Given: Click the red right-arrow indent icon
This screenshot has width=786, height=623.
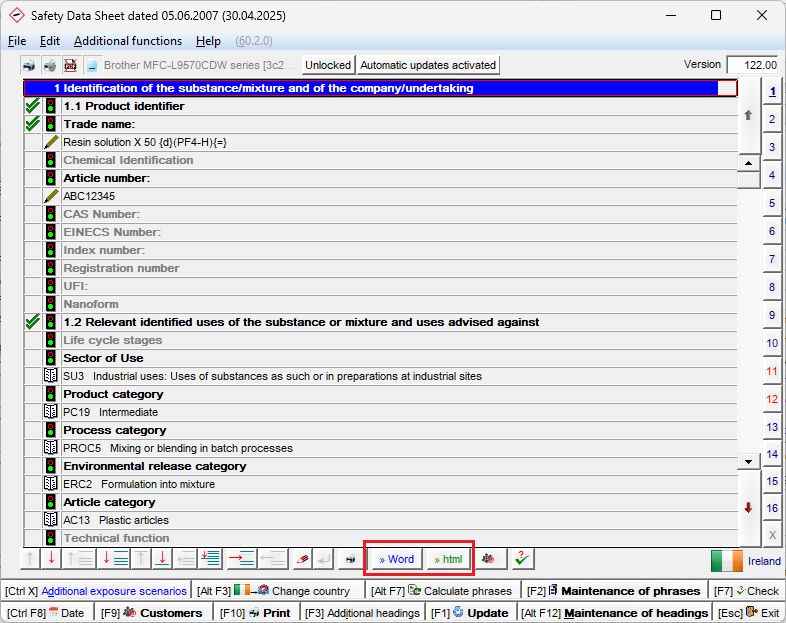Looking at the screenshot, I should (x=241, y=558).
